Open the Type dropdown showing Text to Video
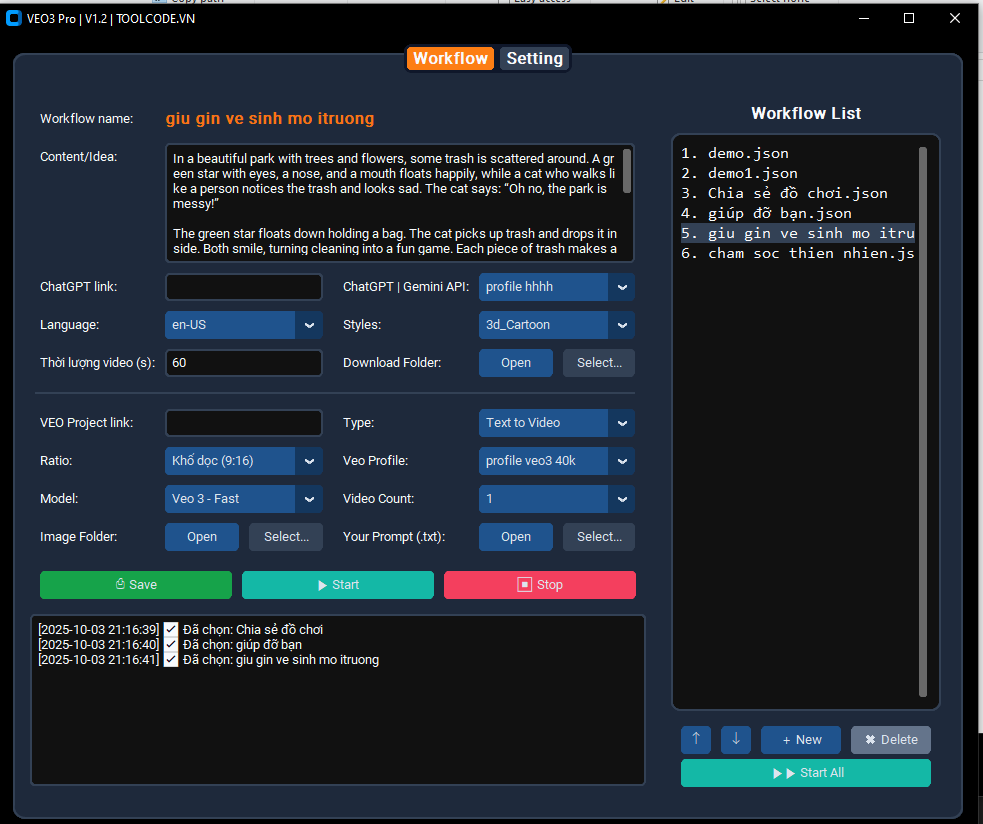The width and height of the screenshot is (983, 824). [557, 423]
